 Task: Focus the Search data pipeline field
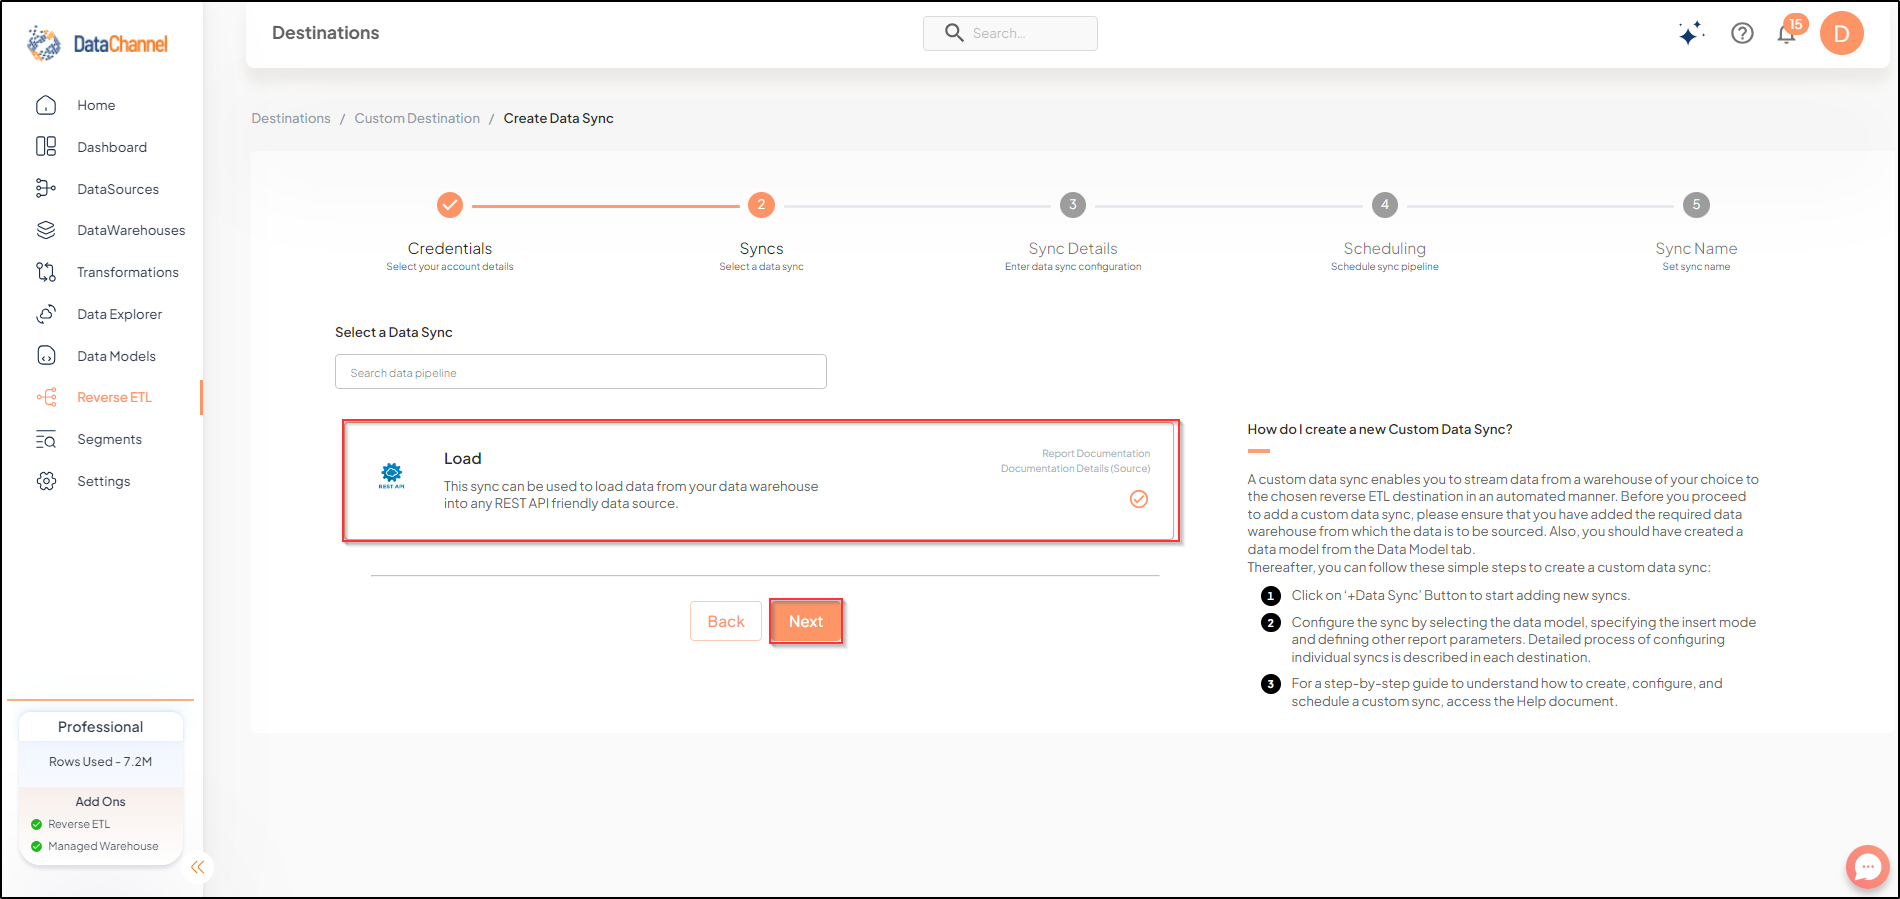[x=581, y=372]
